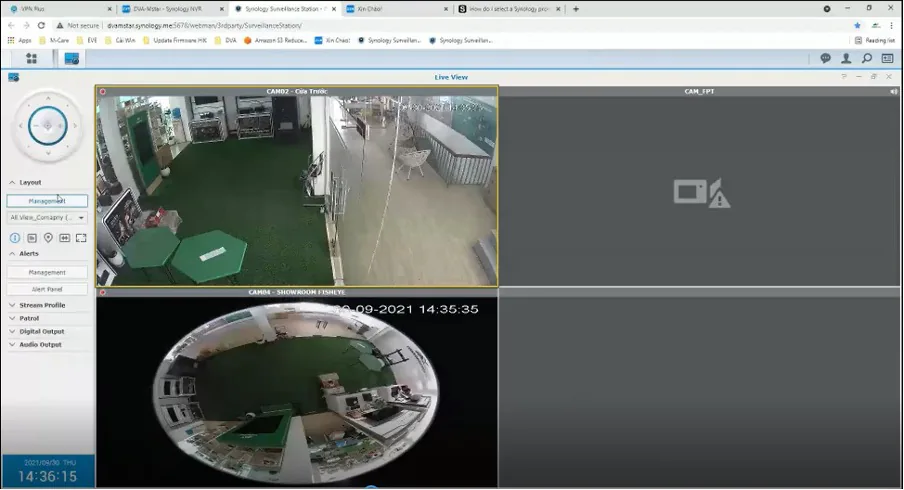Screen dimensions: 904x490
Task: Open new browser tab plus button
Action: (x=575, y=9)
